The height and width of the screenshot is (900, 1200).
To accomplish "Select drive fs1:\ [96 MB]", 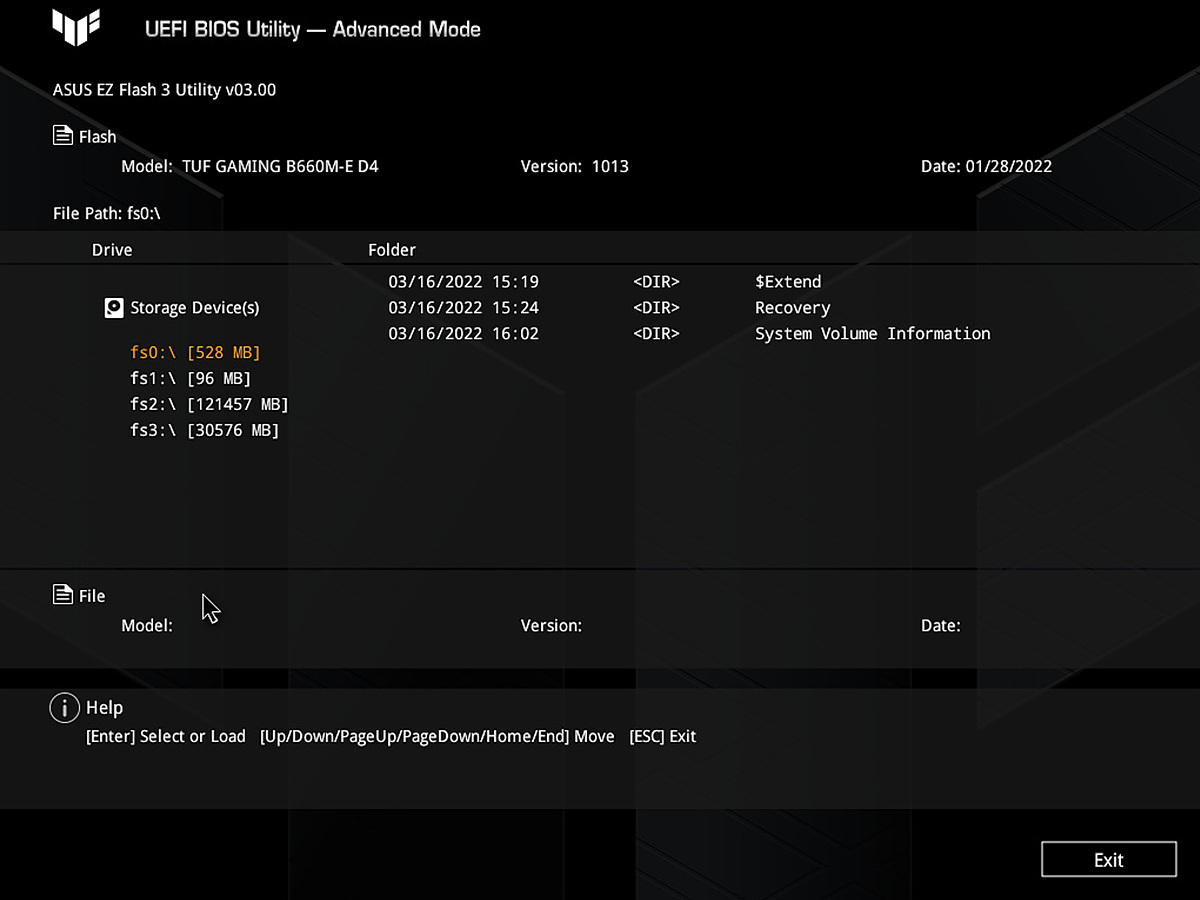I will tap(190, 378).
